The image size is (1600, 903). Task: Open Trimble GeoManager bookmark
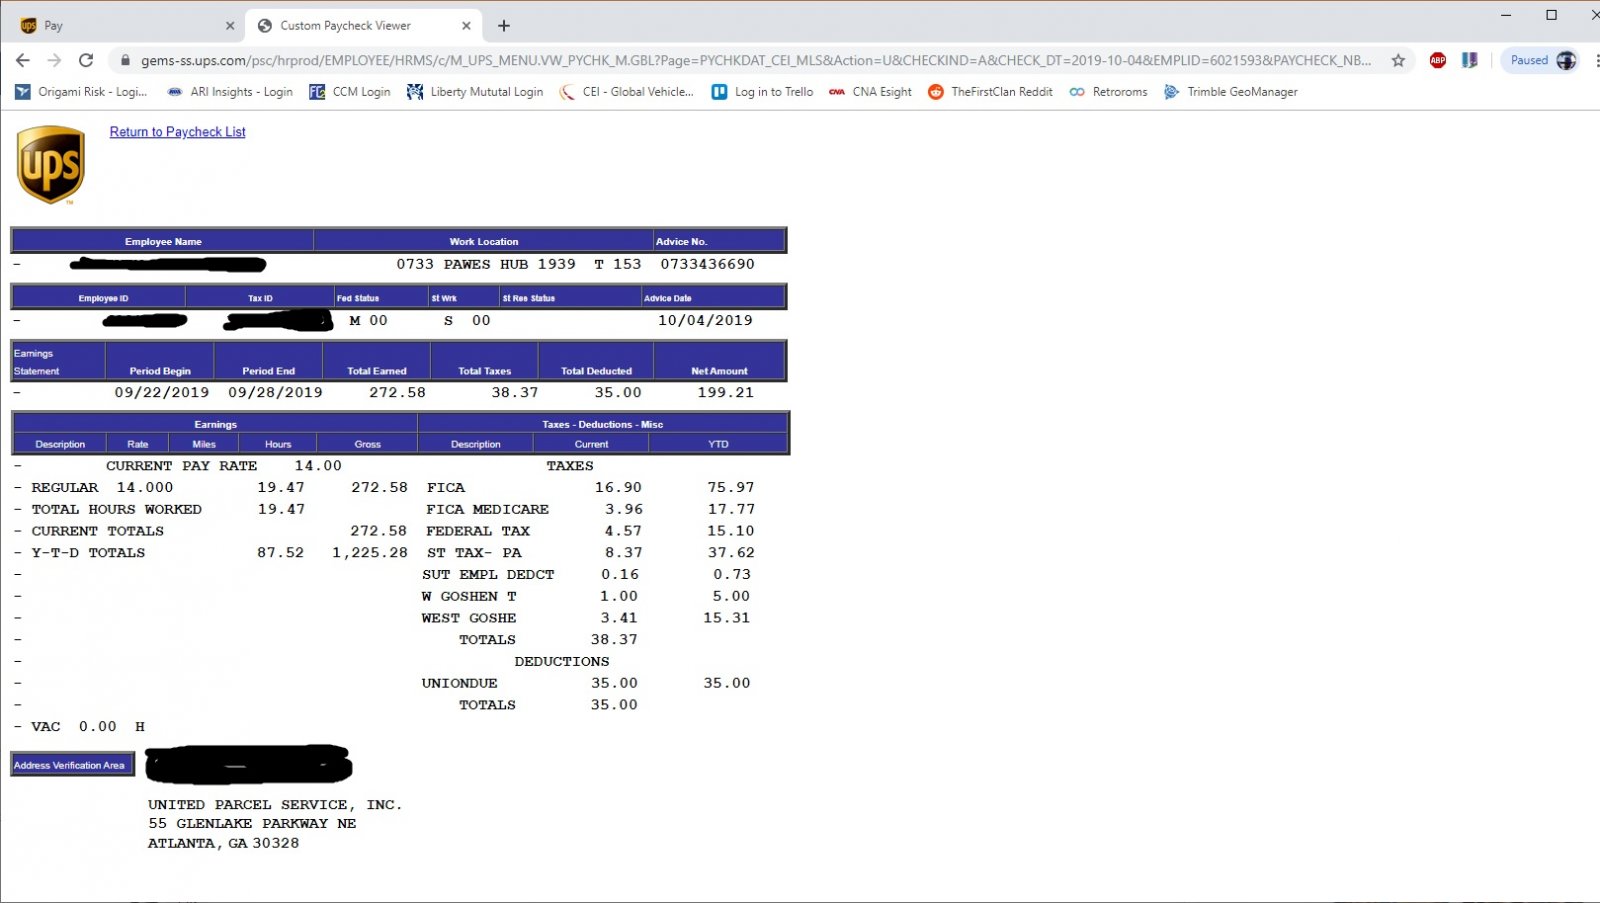pos(1230,92)
